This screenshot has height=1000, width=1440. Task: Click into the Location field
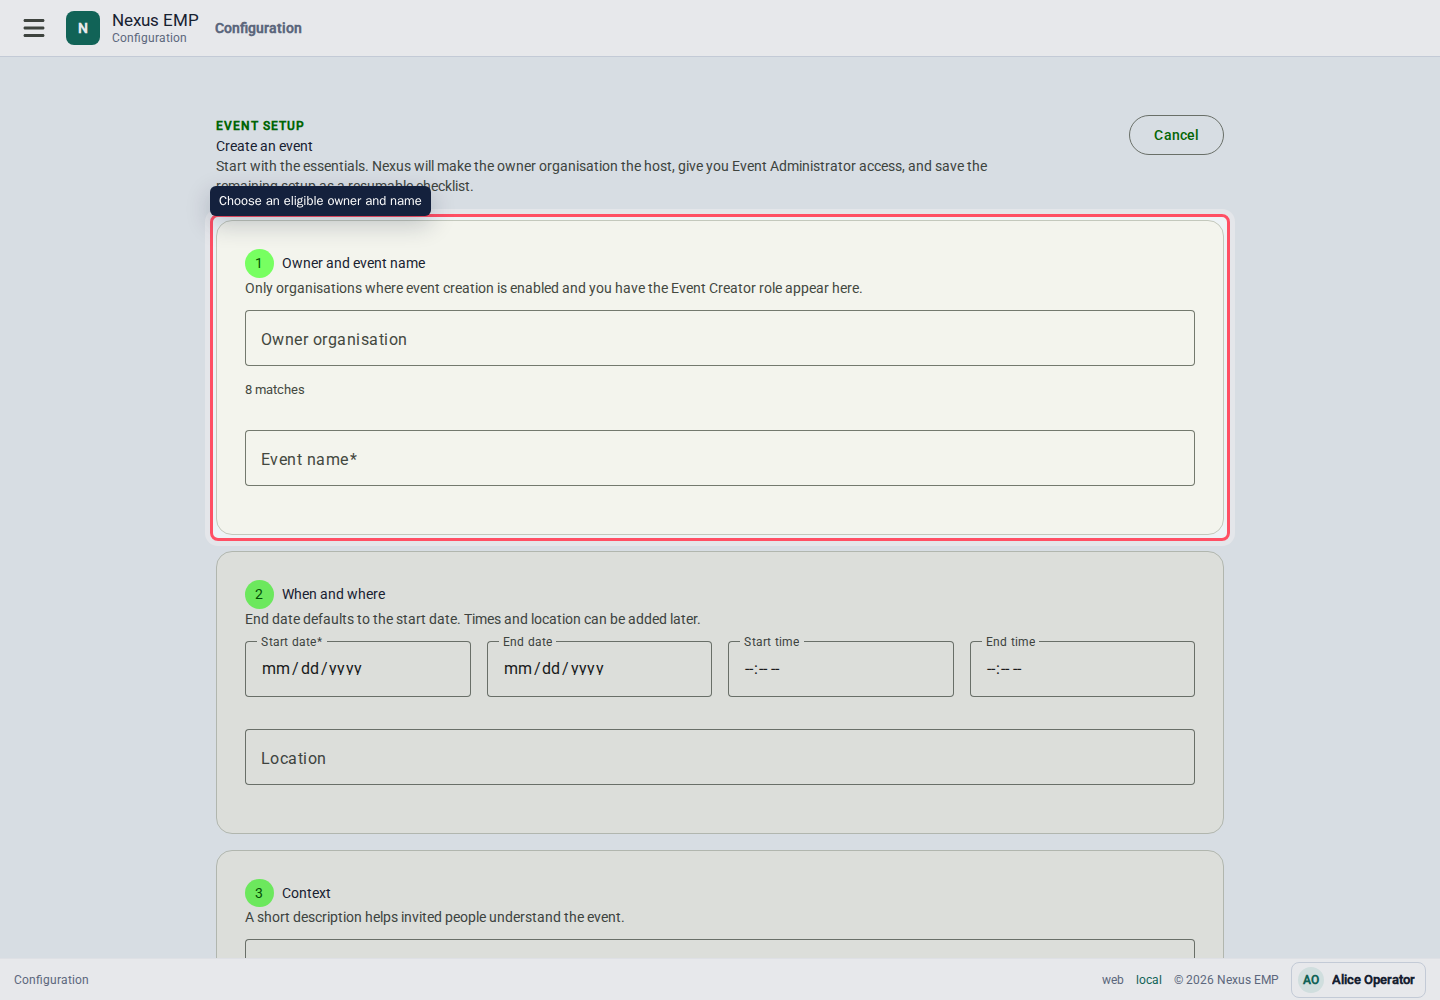point(720,757)
